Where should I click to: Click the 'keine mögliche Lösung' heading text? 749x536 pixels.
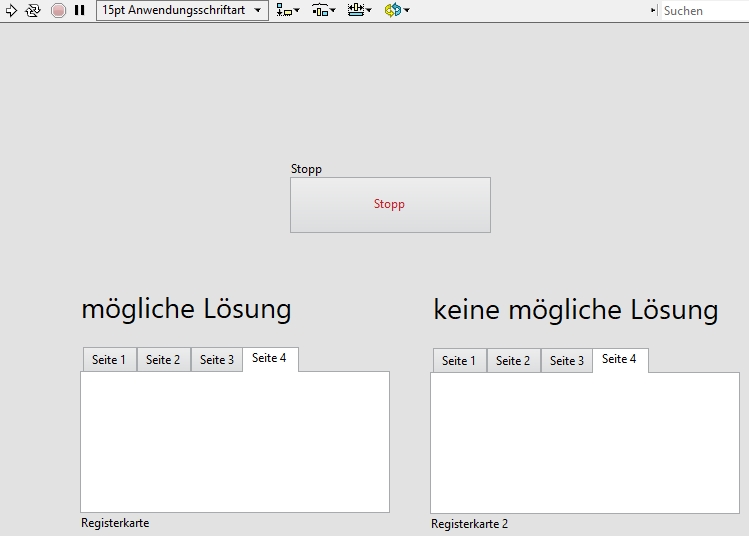pos(576,310)
